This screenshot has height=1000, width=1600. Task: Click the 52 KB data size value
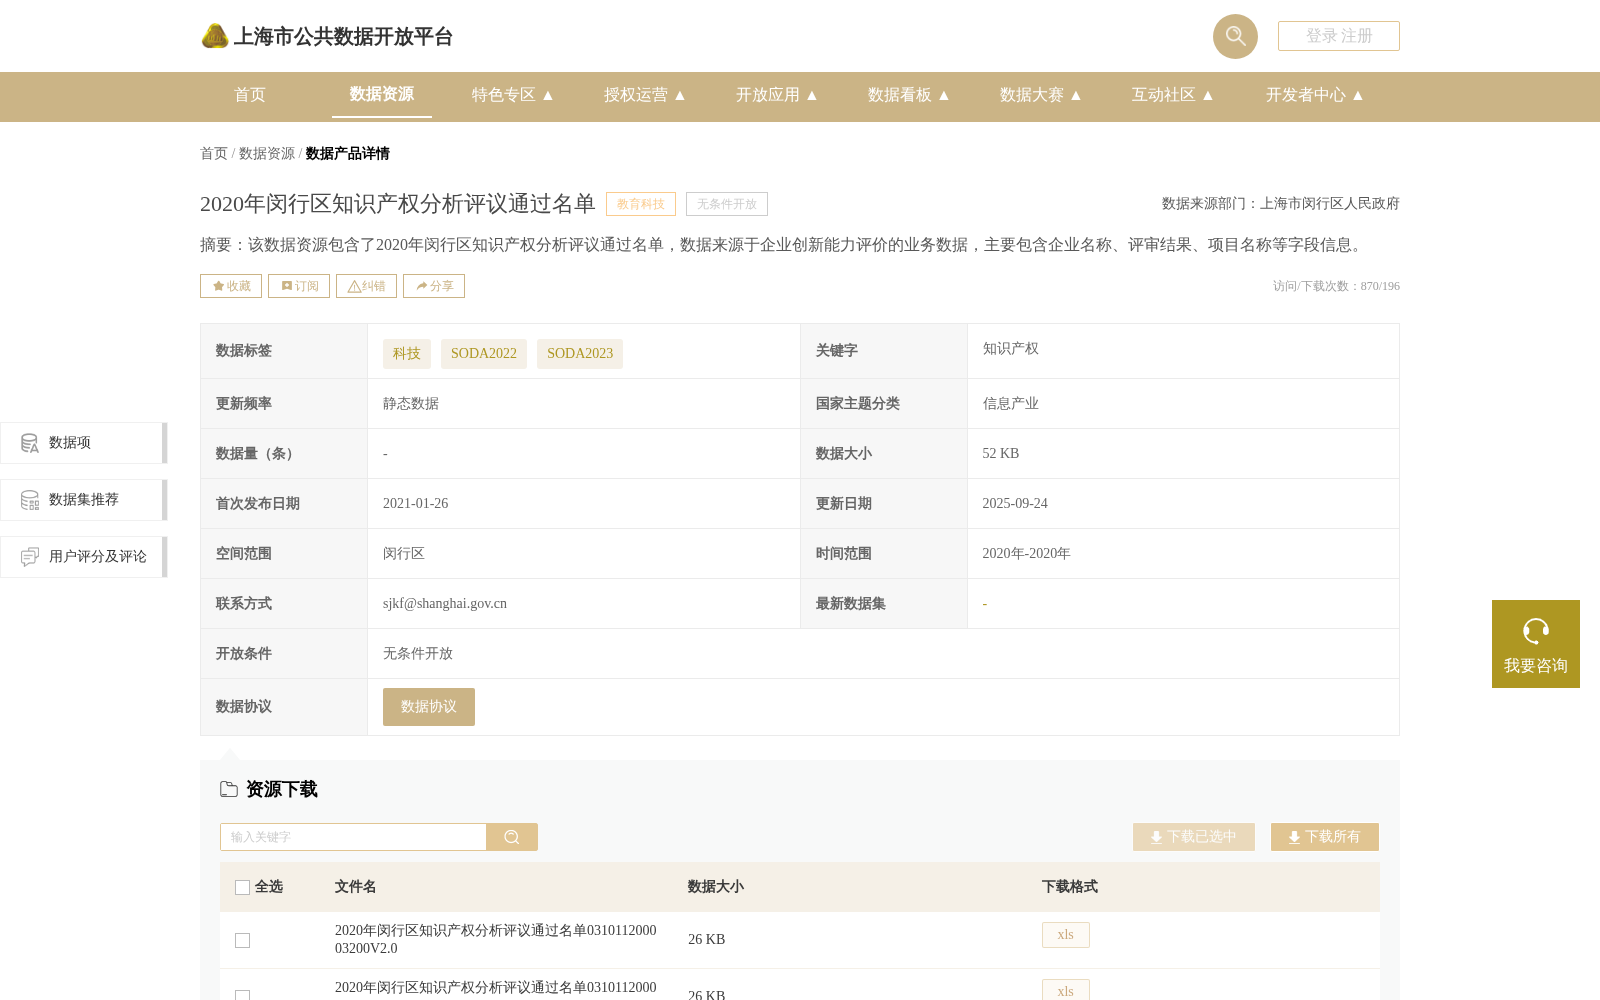tap(1001, 454)
